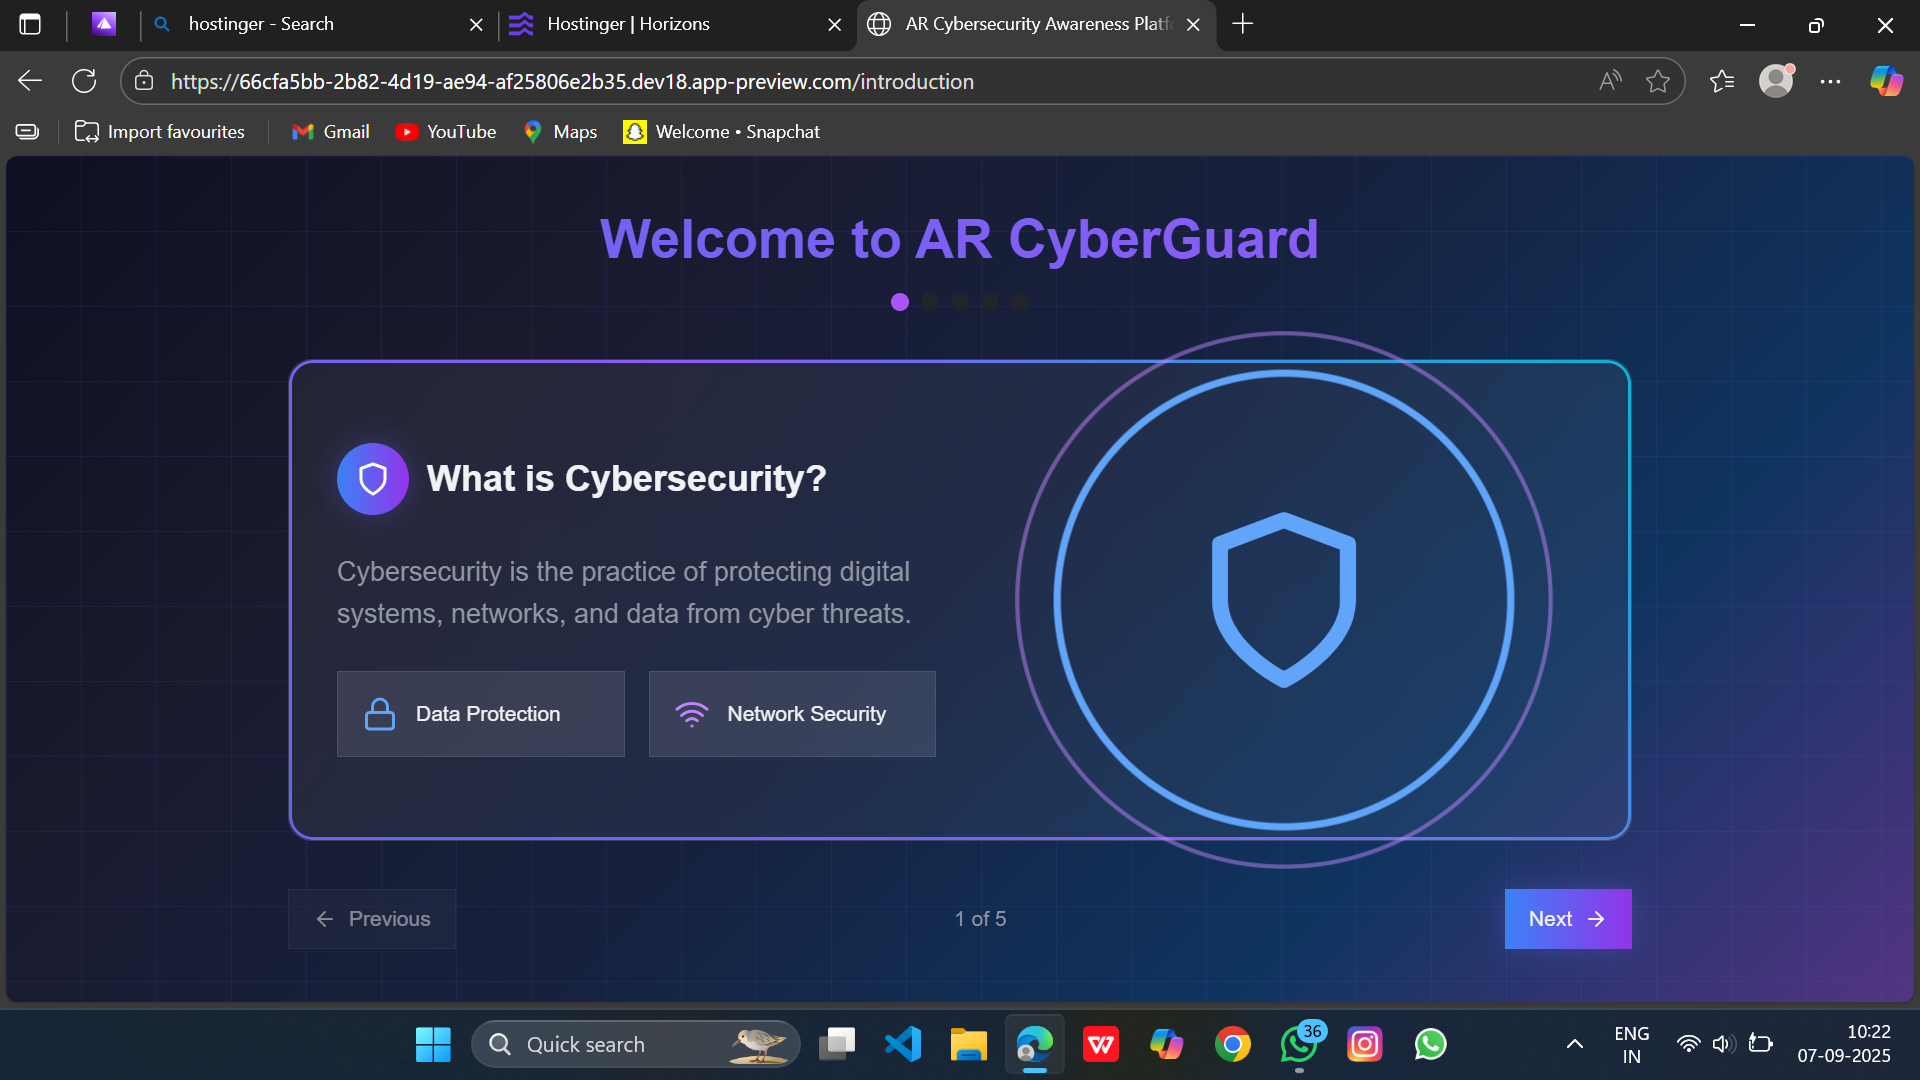This screenshot has height=1080, width=1920.
Task: Open the favourites list menu
Action: click(1721, 81)
